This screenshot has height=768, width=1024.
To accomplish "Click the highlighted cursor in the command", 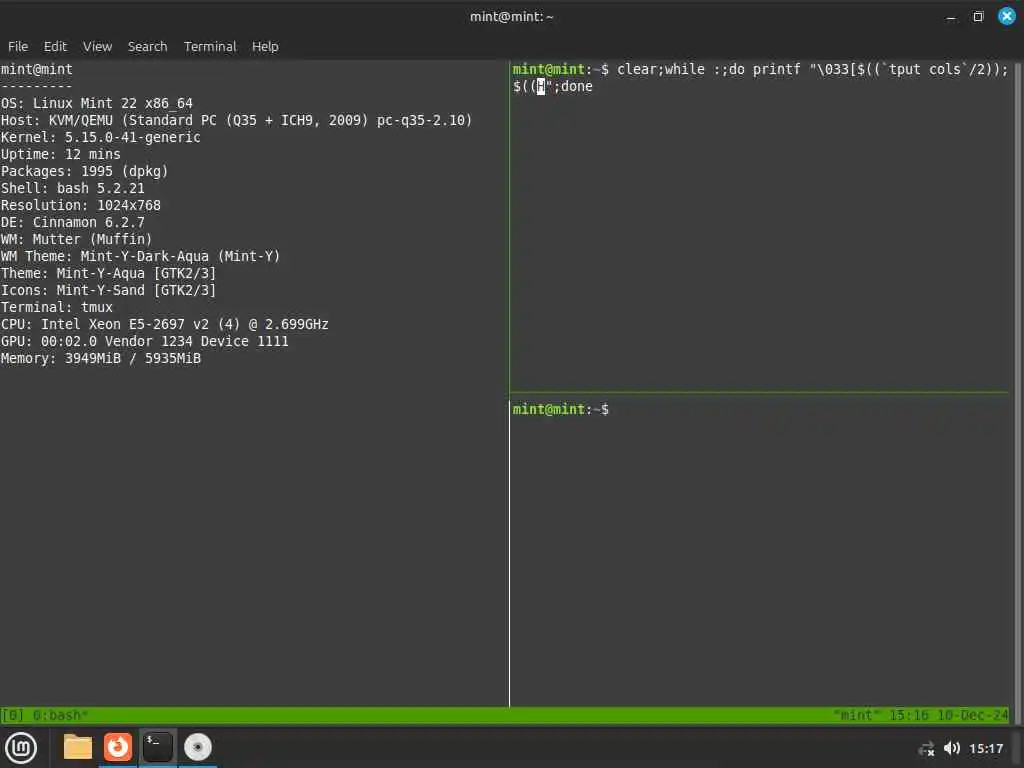I will 541,86.
